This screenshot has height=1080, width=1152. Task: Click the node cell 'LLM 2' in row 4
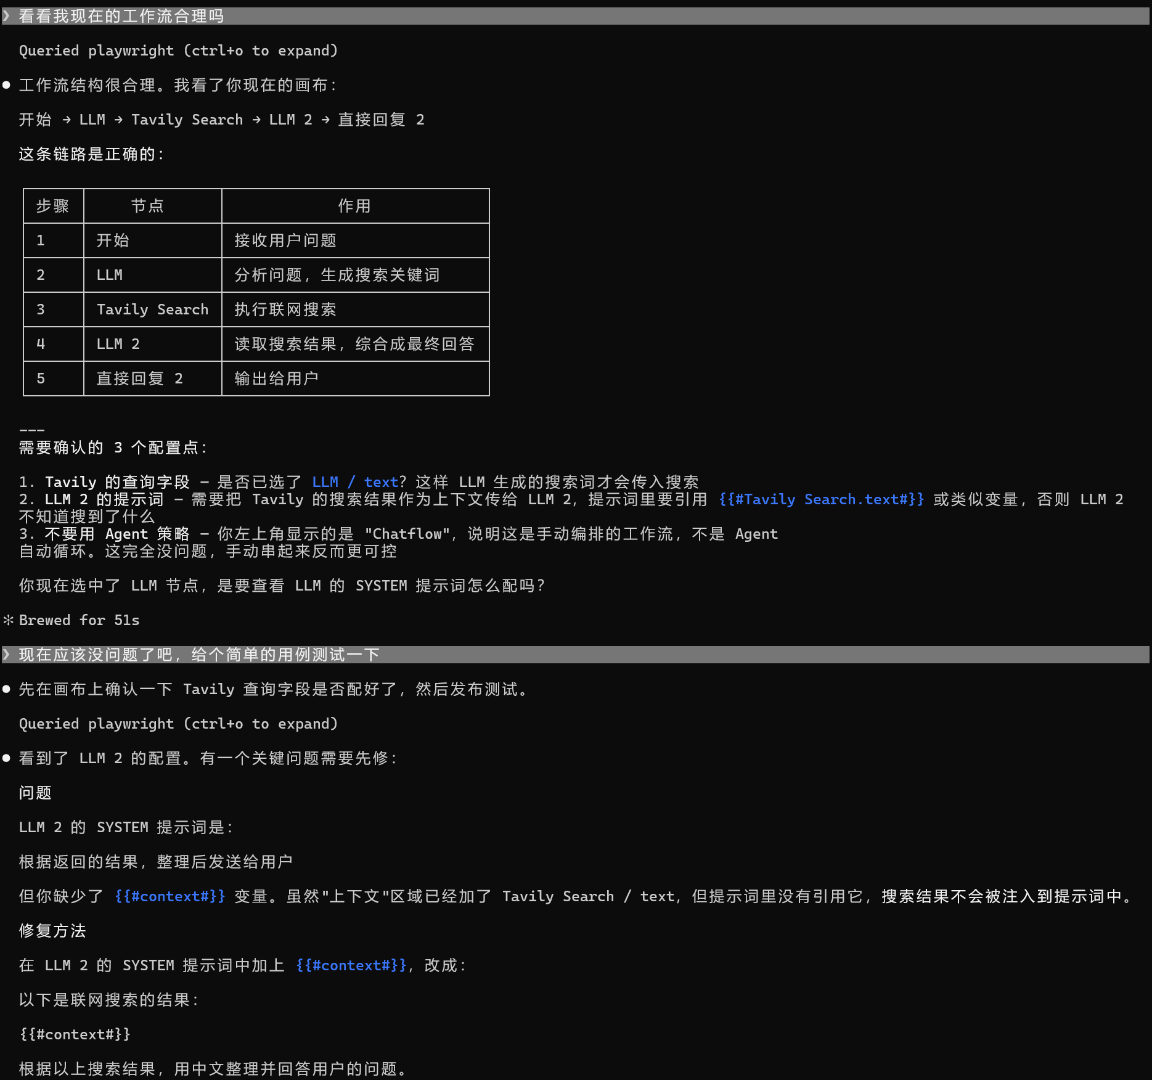(118, 344)
